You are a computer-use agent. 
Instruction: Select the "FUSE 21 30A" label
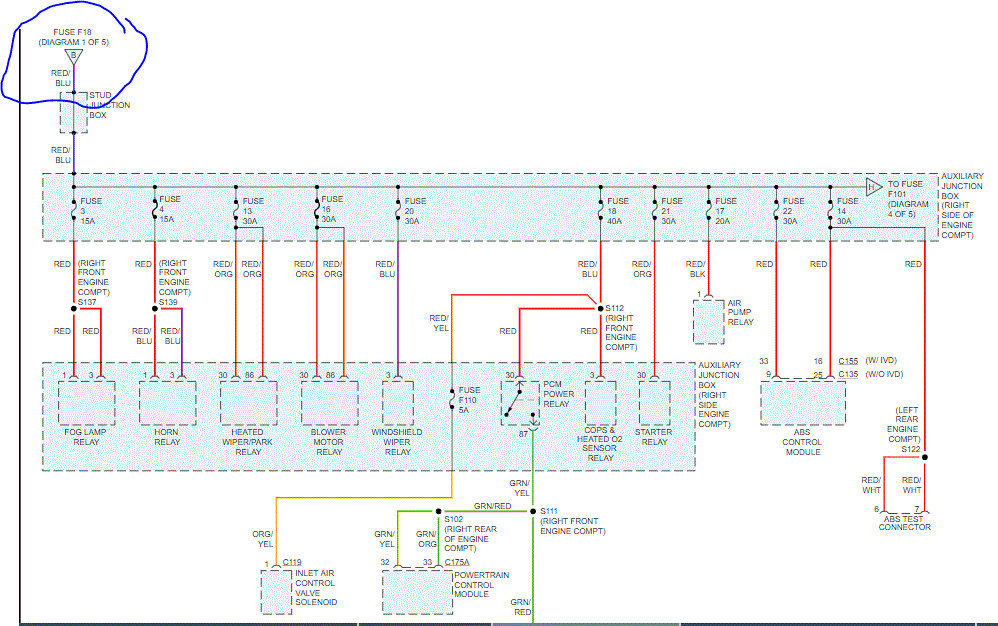(671, 211)
